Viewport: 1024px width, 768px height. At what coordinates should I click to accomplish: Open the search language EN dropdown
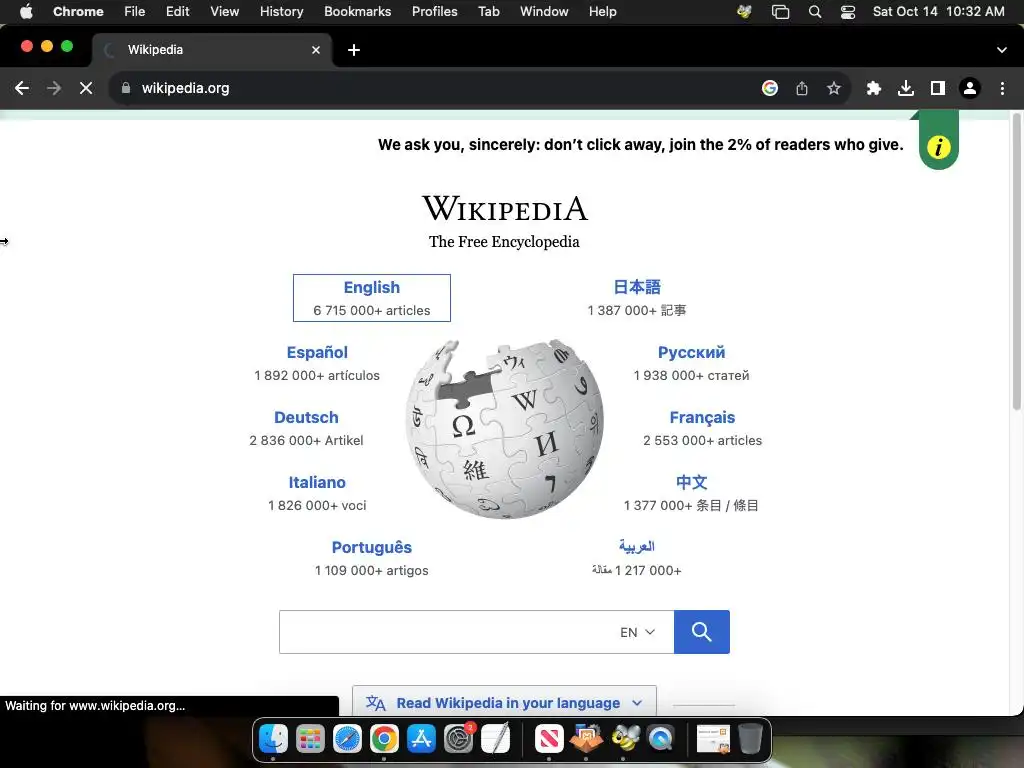637,632
